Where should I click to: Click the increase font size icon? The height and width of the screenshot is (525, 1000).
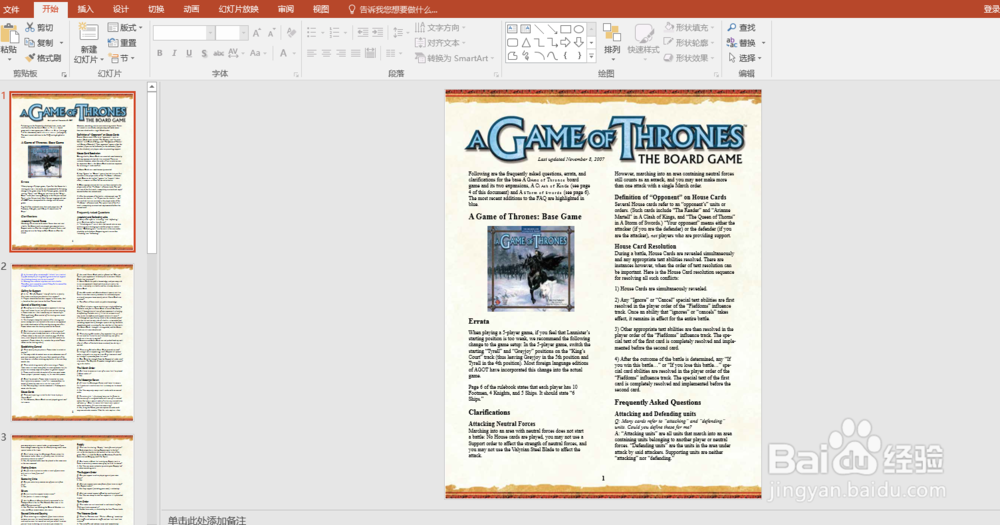pyautogui.click(x=256, y=33)
